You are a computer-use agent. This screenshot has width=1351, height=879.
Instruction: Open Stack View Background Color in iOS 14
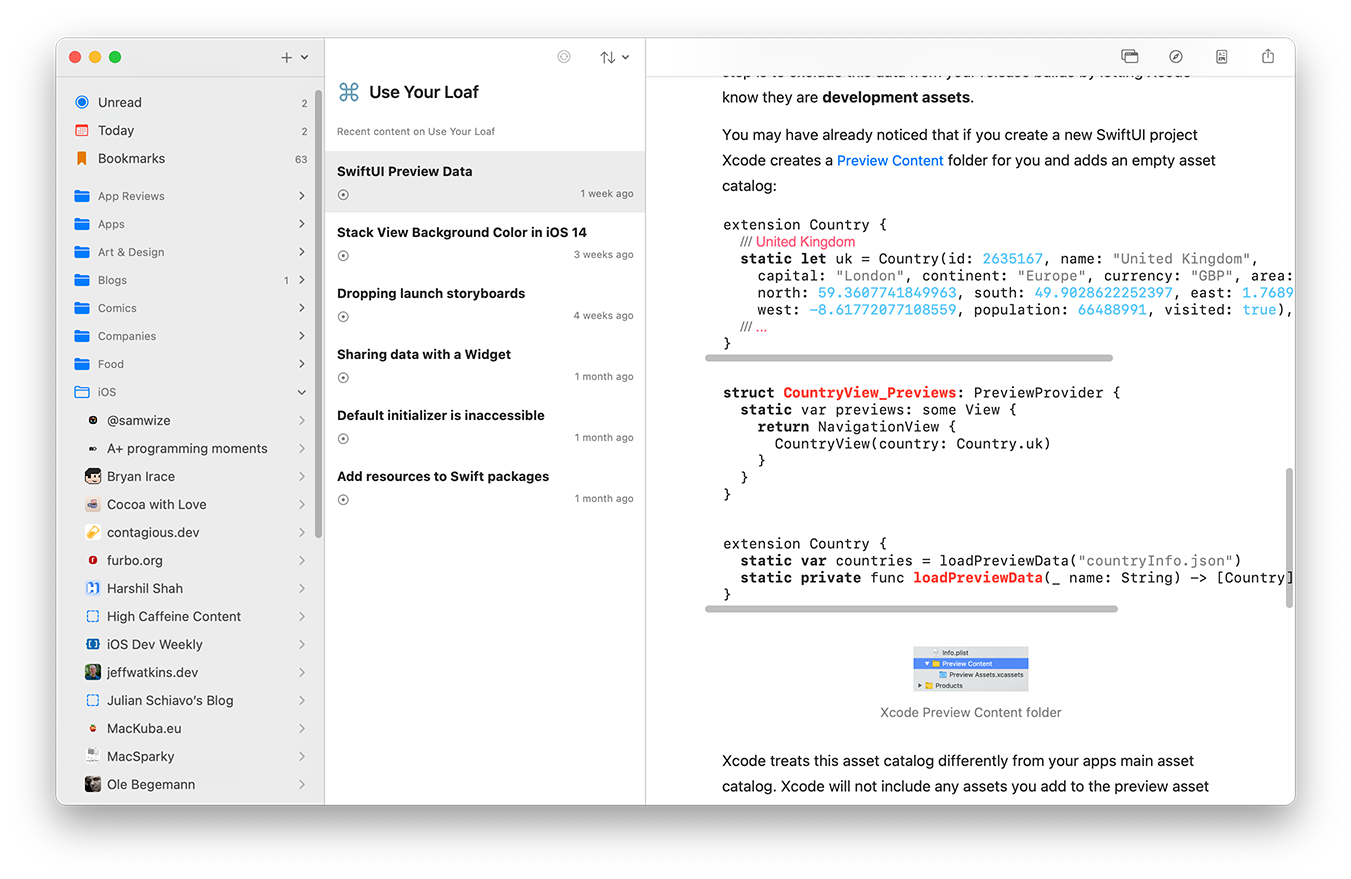[x=485, y=243]
